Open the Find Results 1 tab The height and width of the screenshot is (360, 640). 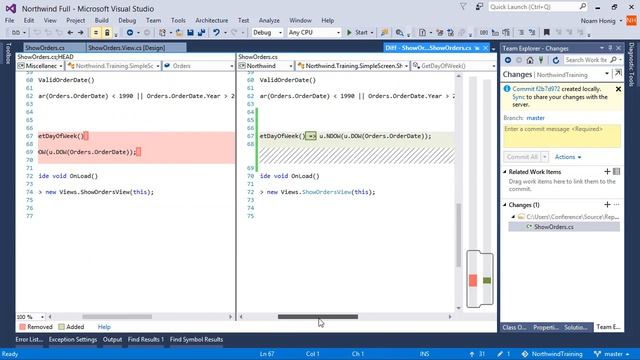146,340
